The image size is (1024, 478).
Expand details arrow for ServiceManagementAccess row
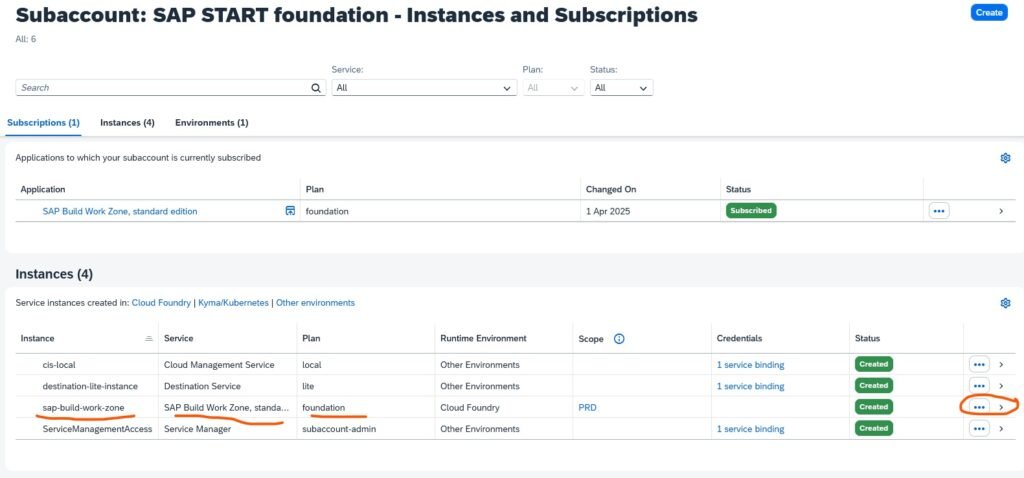1001,429
